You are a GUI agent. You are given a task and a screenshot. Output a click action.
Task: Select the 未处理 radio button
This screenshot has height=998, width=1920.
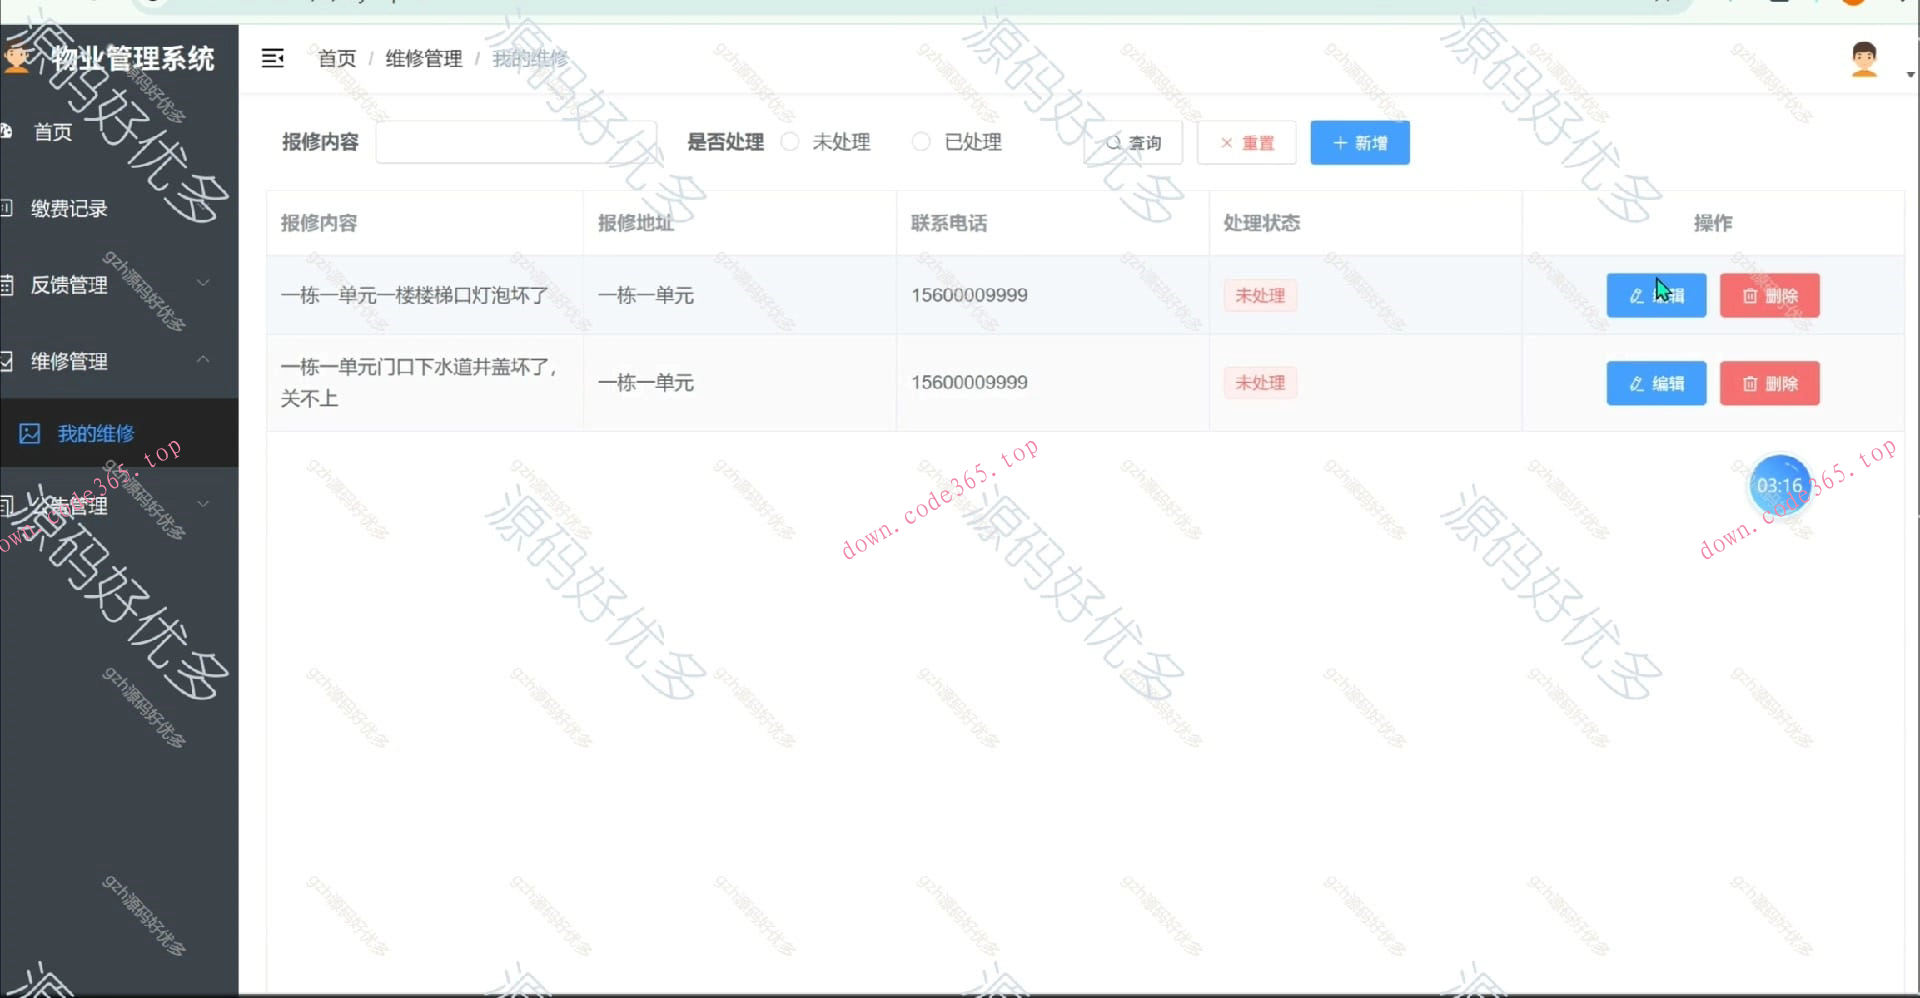click(791, 142)
